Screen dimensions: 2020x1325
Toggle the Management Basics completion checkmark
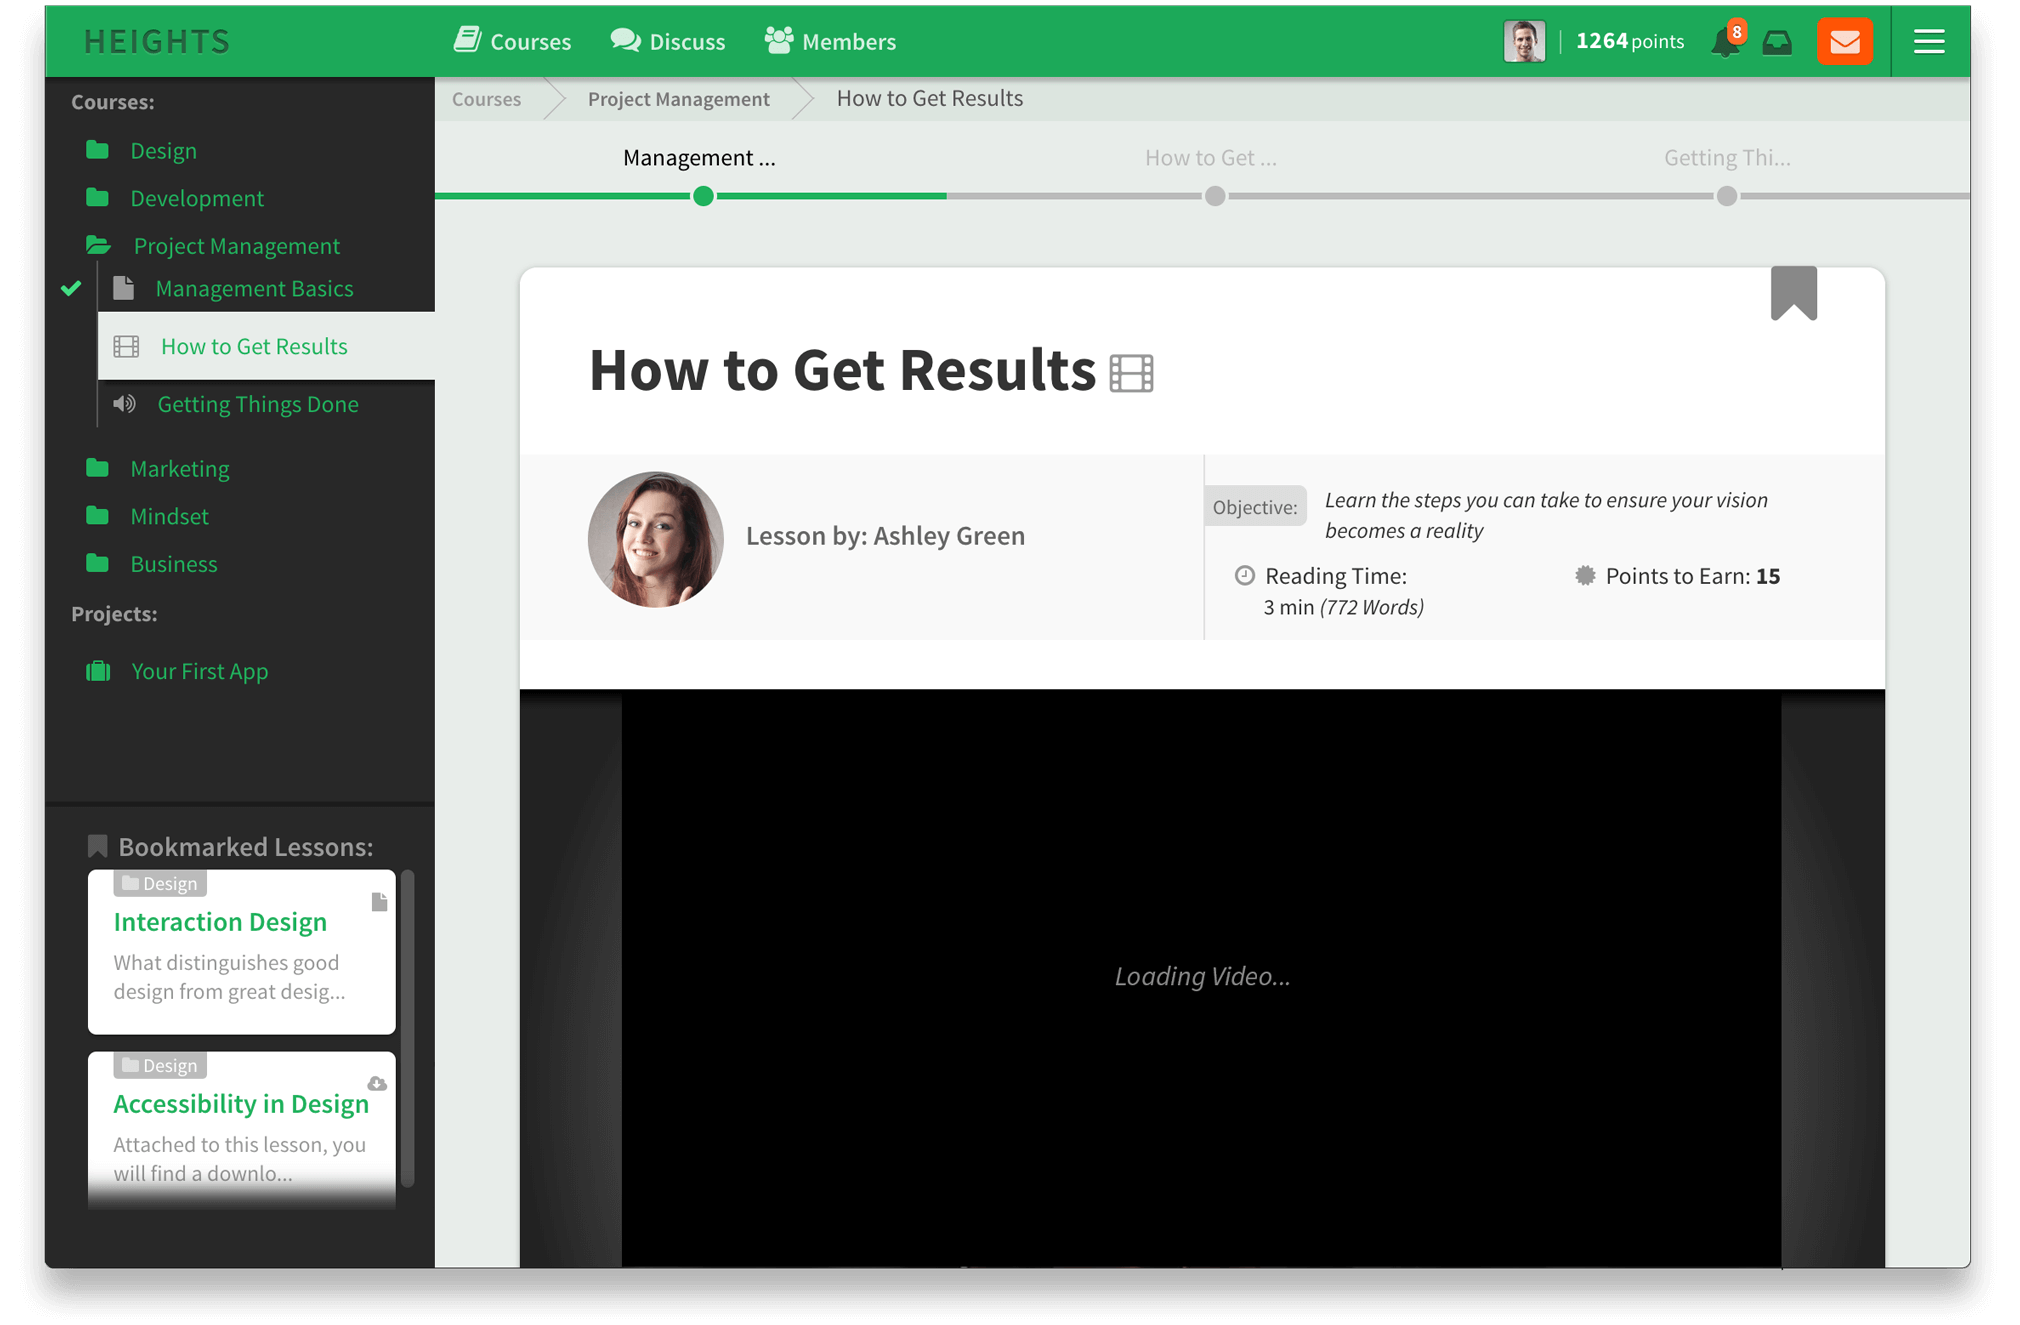[71, 289]
